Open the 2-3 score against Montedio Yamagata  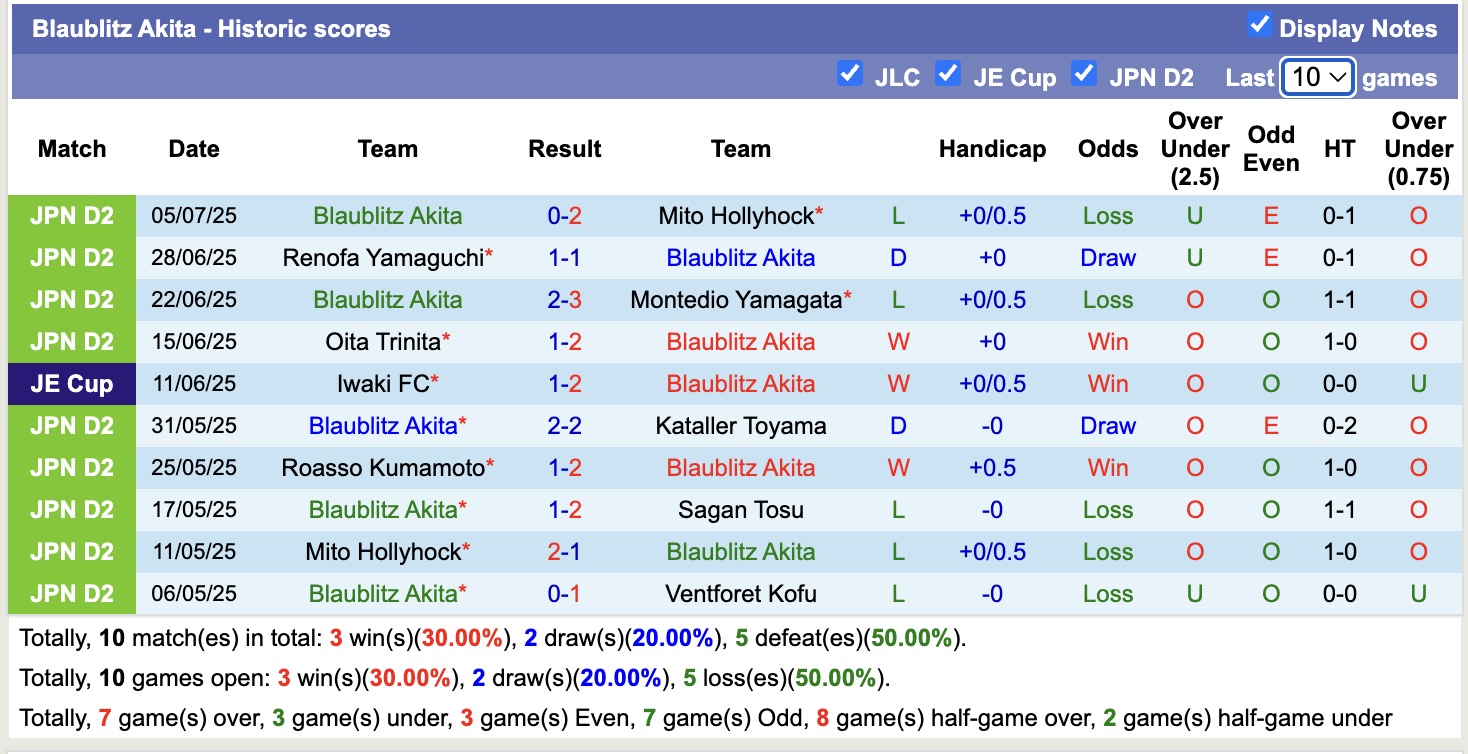point(565,300)
